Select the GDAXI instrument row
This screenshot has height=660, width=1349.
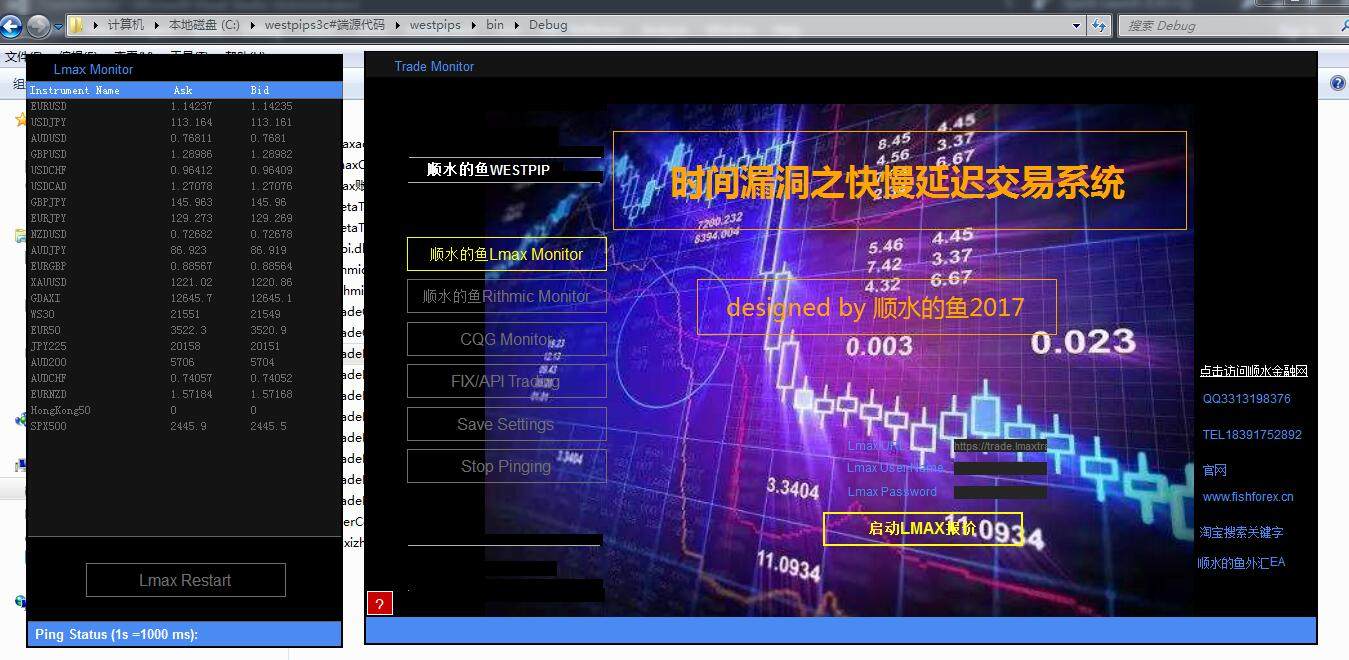(185, 298)
